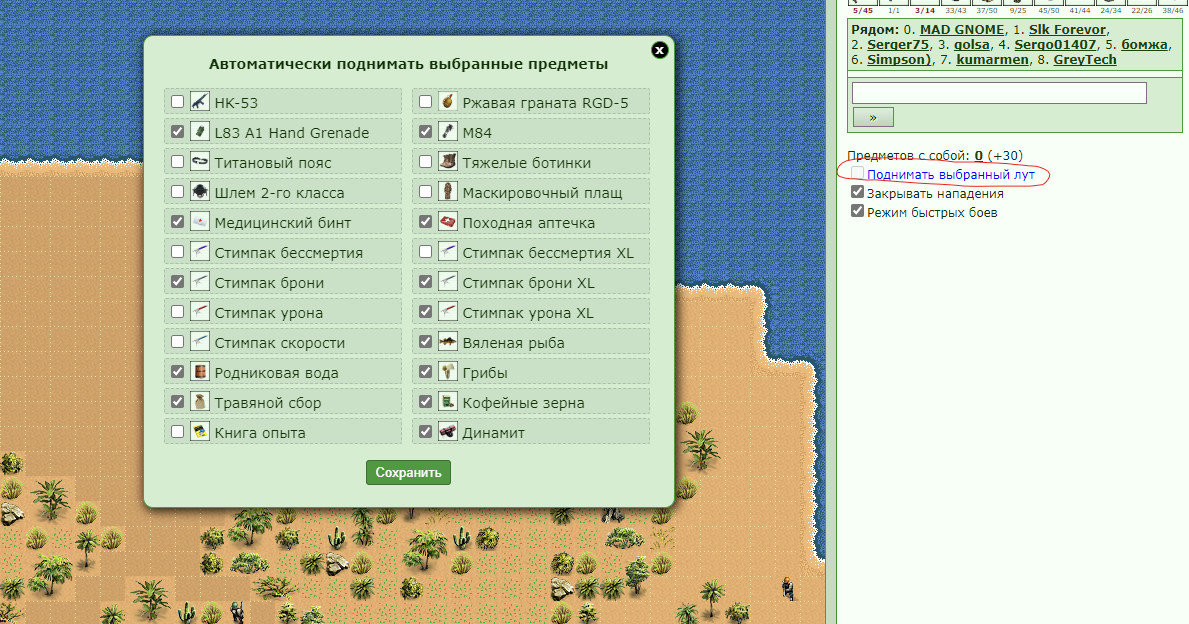Image resolution: width=1189 pixels, height=624 pixels.
Task: Click the Титановый пояс belt icon
Action: (x=199, y=162)
